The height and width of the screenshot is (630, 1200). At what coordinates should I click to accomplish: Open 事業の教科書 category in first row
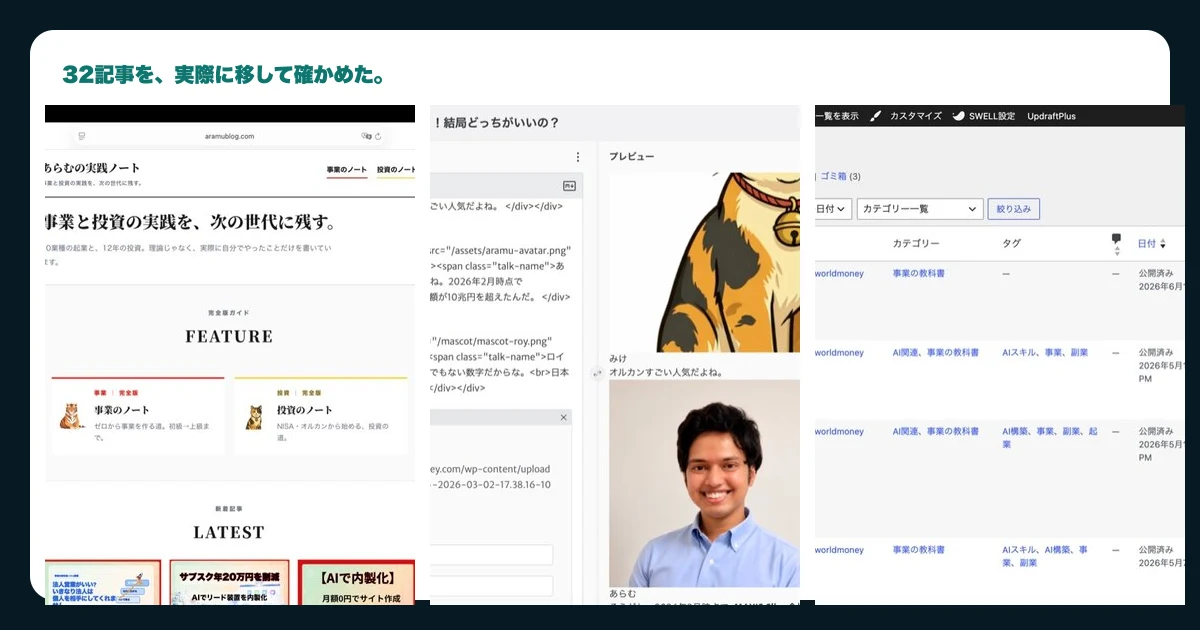click(x=918, y=273)
